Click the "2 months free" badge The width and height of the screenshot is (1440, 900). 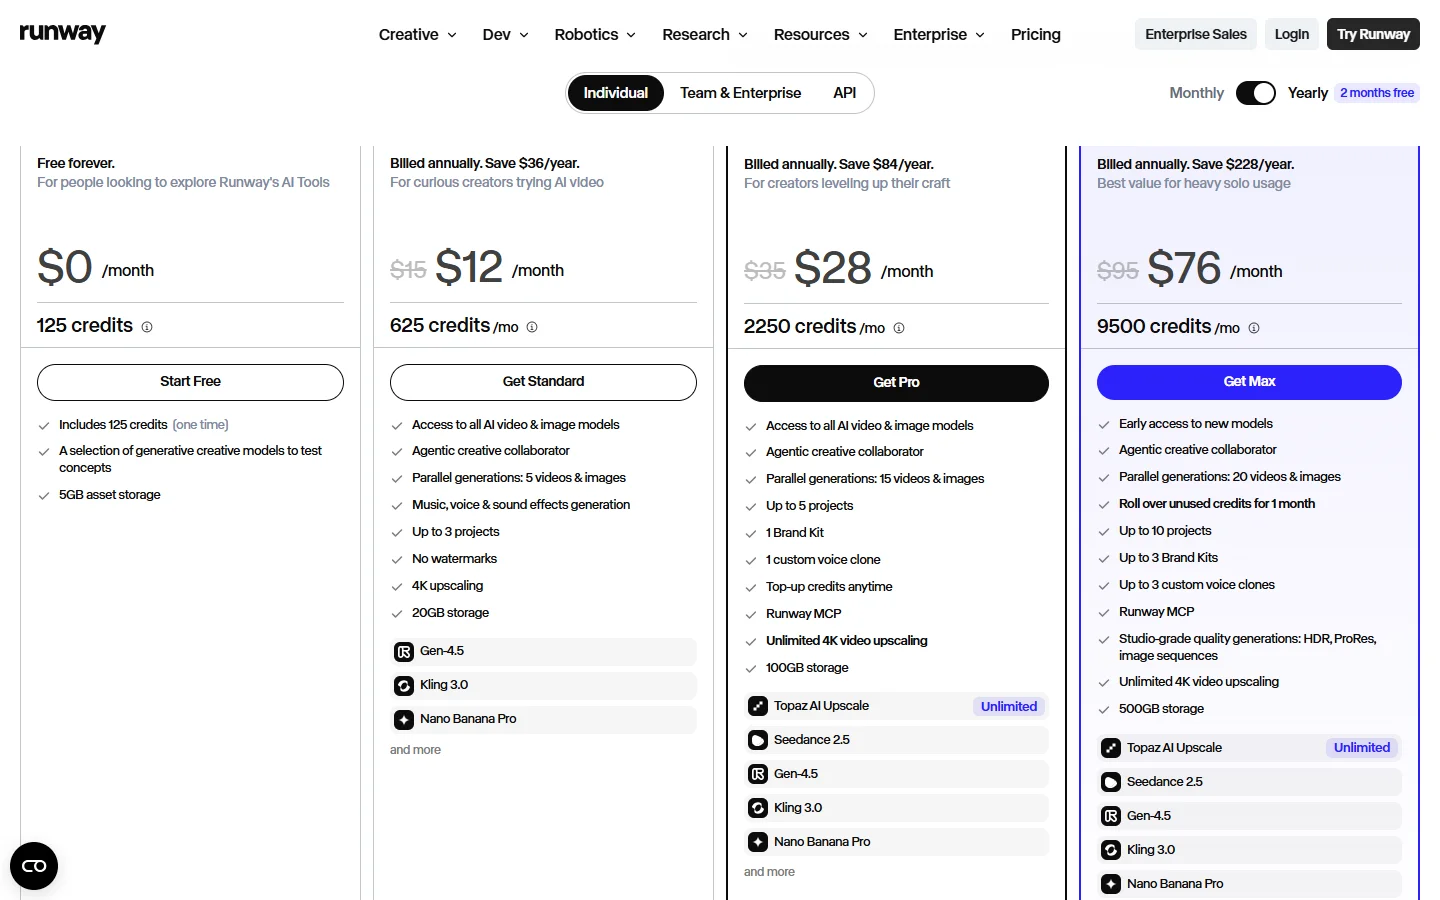click(1377, 93)
